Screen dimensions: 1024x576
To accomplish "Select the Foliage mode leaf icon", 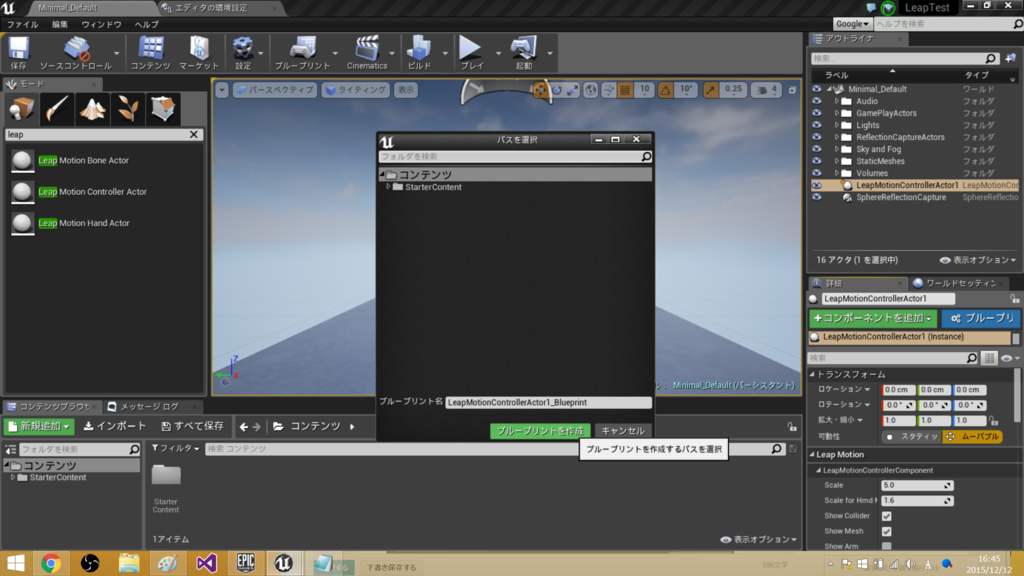I will click(x=127, y=108).
